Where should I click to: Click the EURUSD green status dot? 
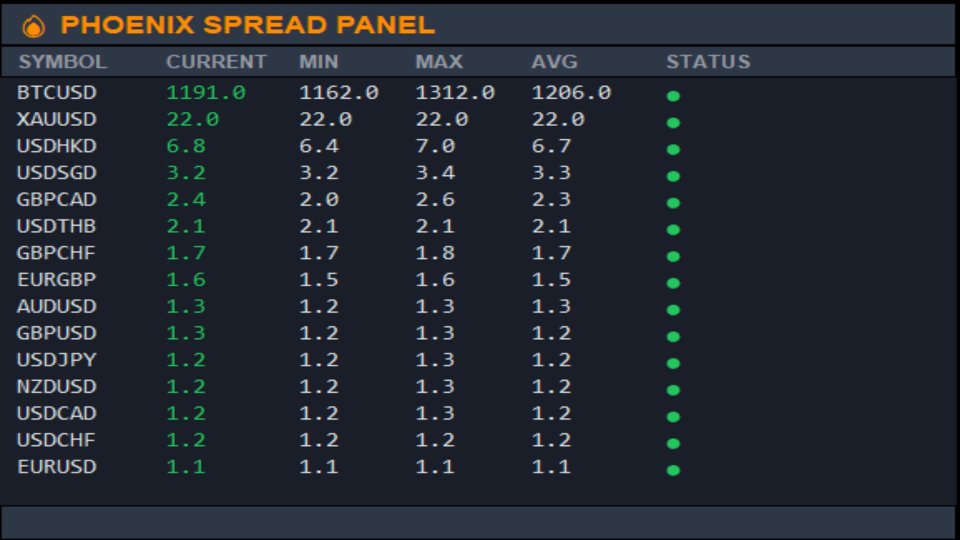(x=673, y=470)
